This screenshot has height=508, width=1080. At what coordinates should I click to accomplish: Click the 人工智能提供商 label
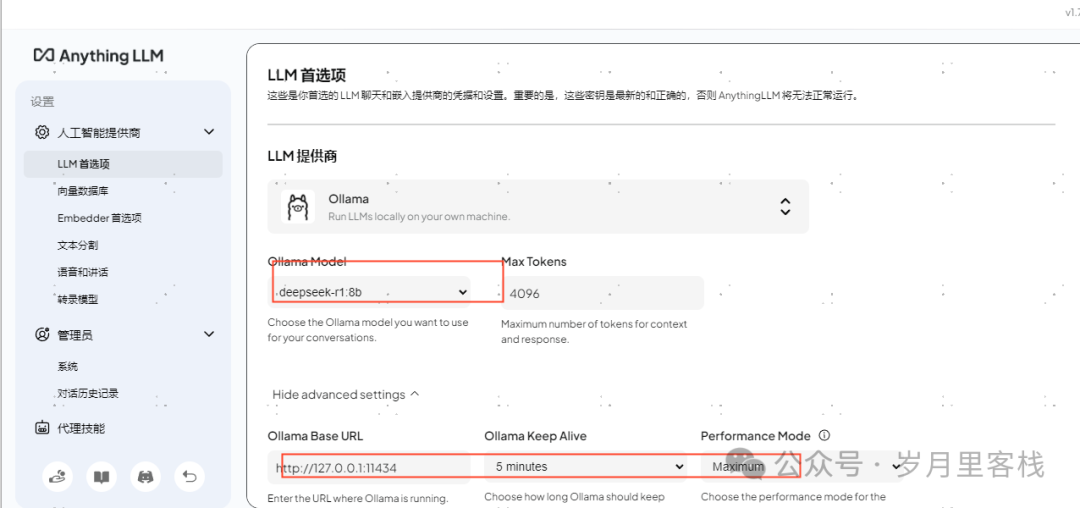[x=98, y=133]
